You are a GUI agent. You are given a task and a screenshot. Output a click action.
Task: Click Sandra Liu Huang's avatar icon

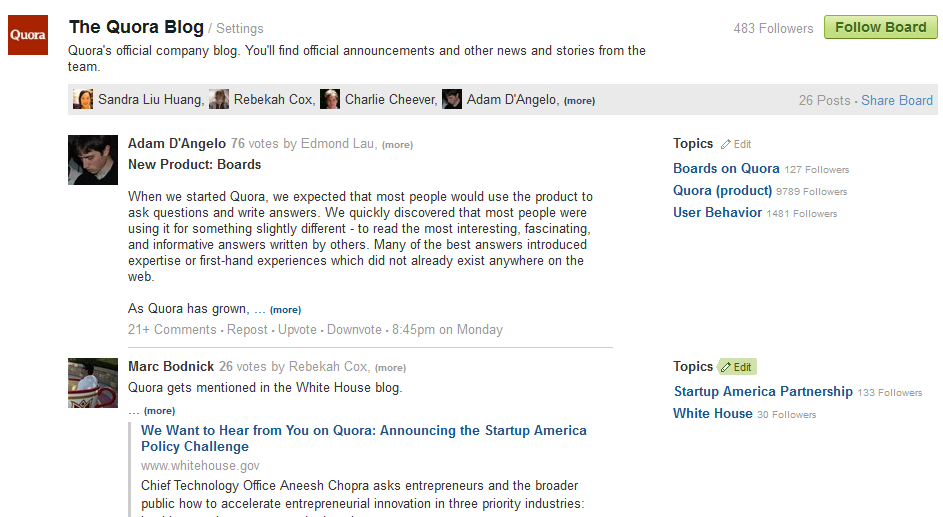83,99
